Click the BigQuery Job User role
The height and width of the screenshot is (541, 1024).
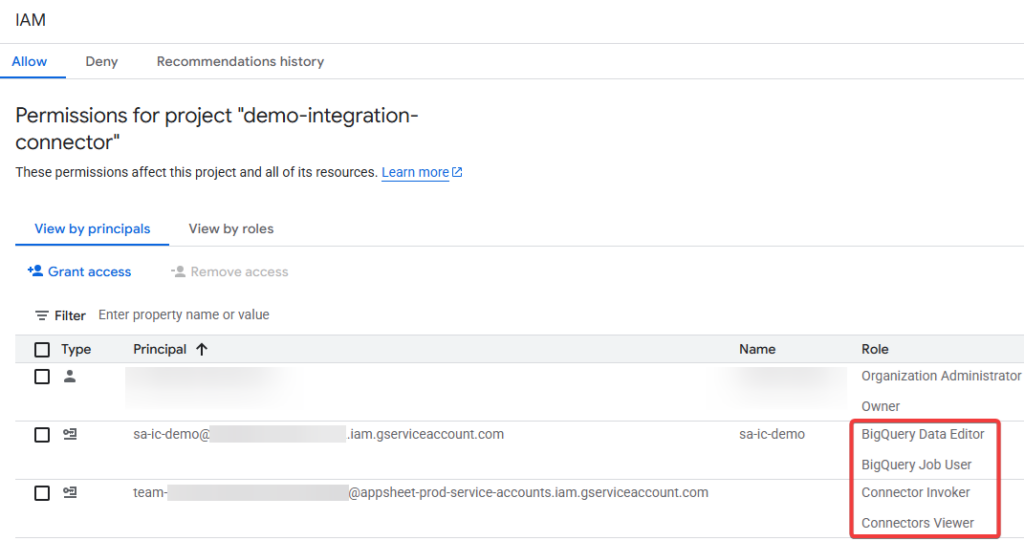pos(916,465)
